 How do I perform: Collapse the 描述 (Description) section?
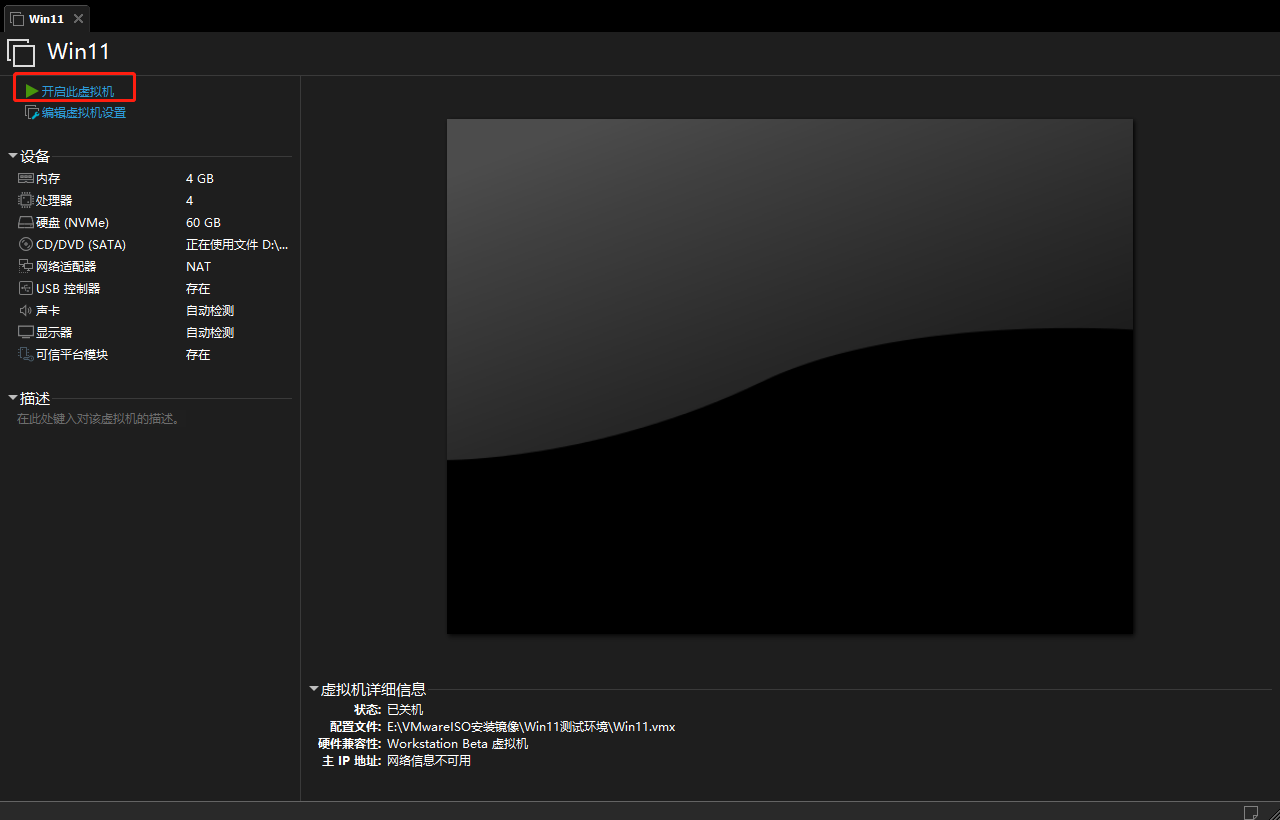[13, 398]
